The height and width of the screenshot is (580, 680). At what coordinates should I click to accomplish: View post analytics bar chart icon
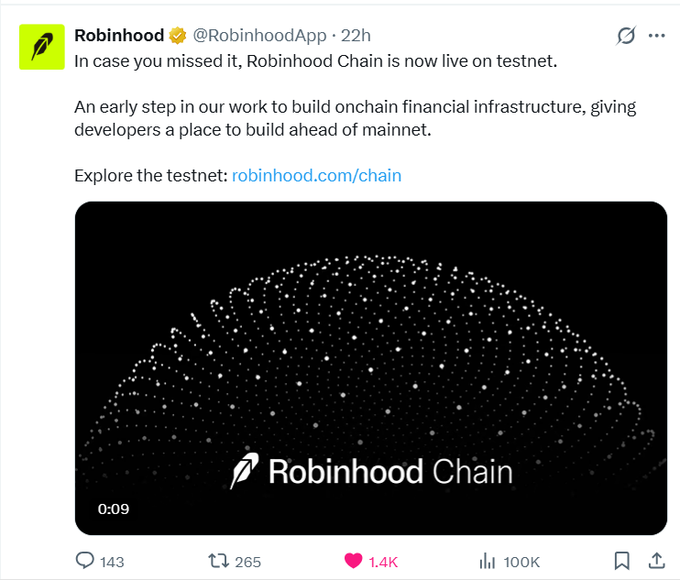pyautogui.click(x=488, y=561)
